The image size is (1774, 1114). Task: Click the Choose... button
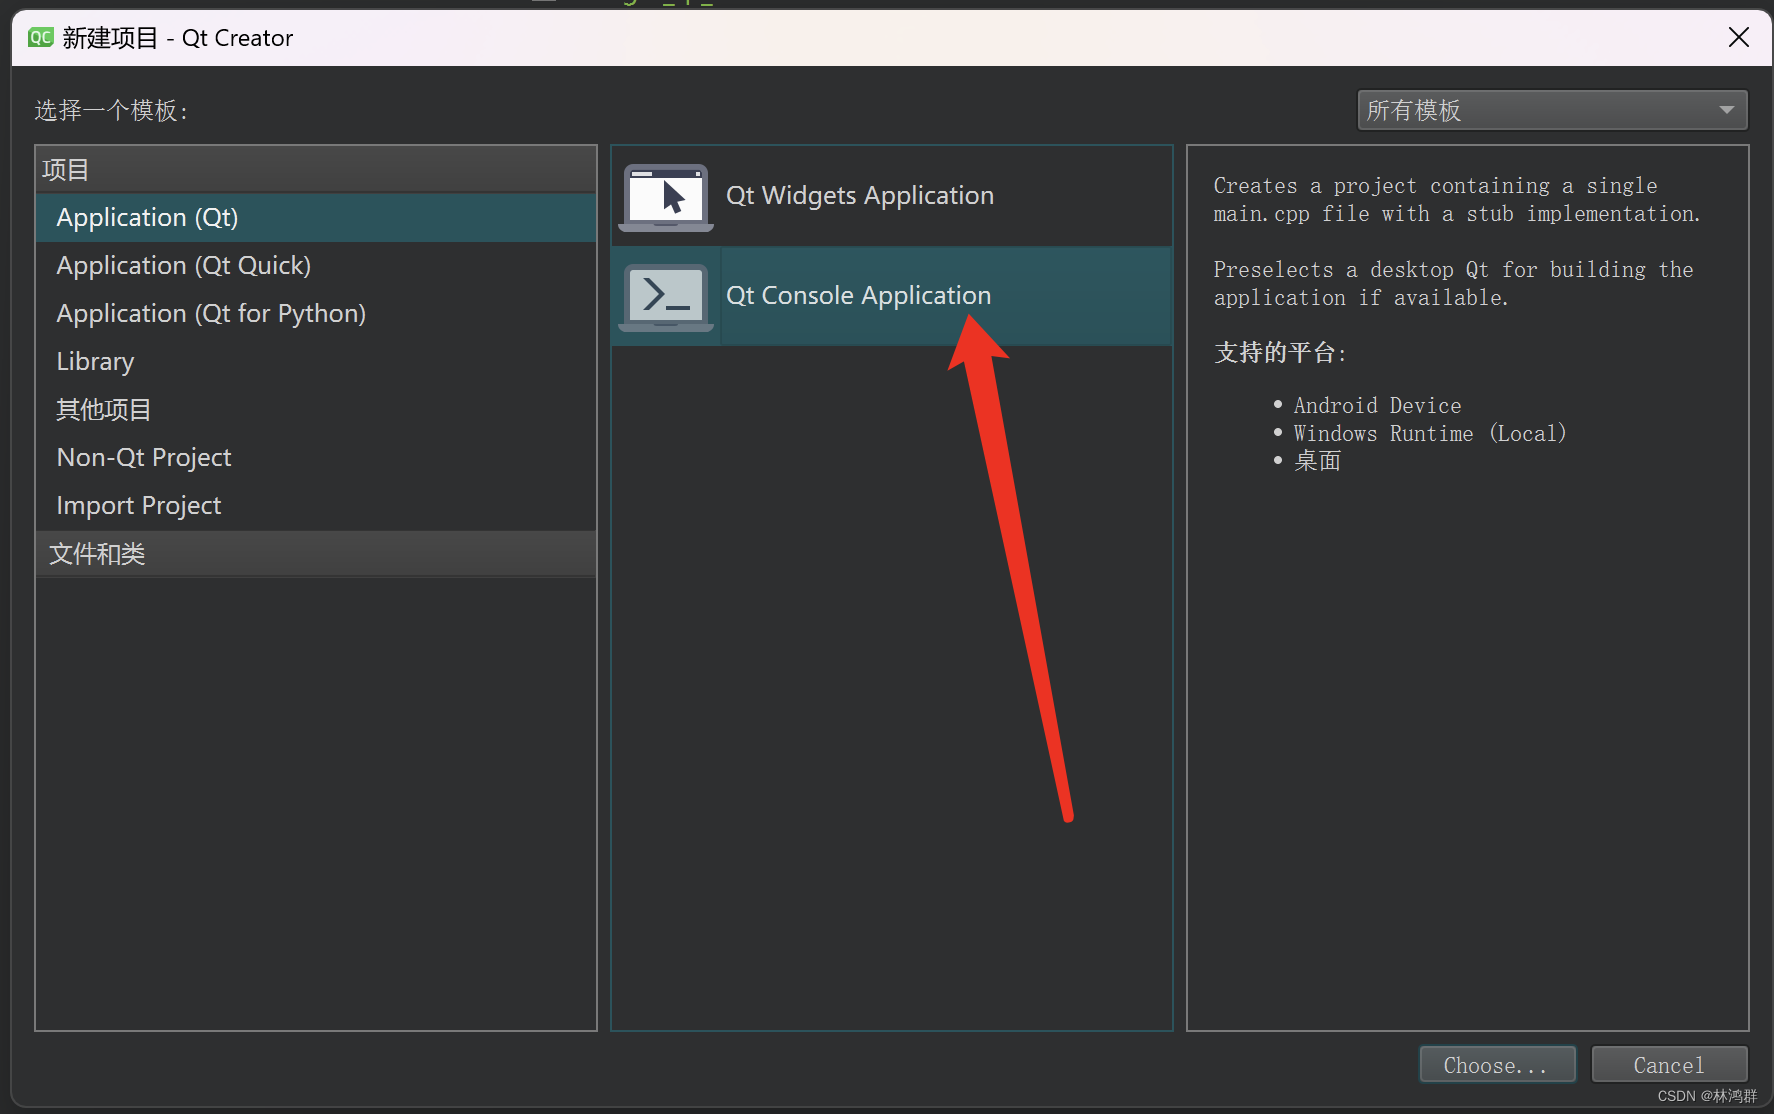[1497, 1065]
